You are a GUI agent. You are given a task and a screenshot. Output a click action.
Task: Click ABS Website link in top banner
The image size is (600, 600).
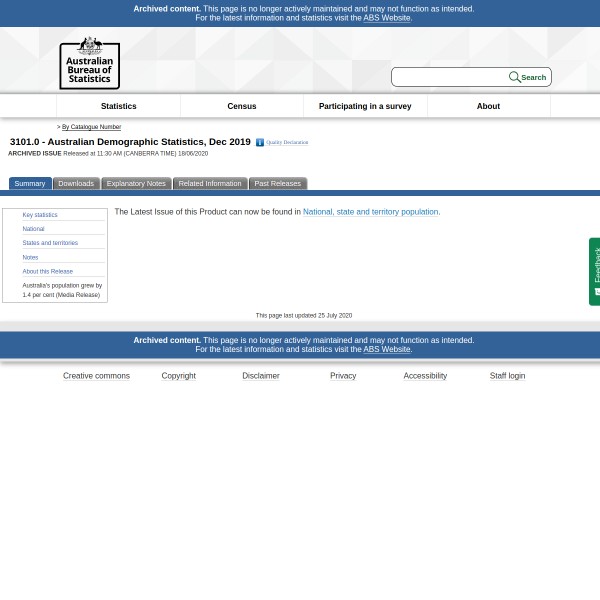386,18
